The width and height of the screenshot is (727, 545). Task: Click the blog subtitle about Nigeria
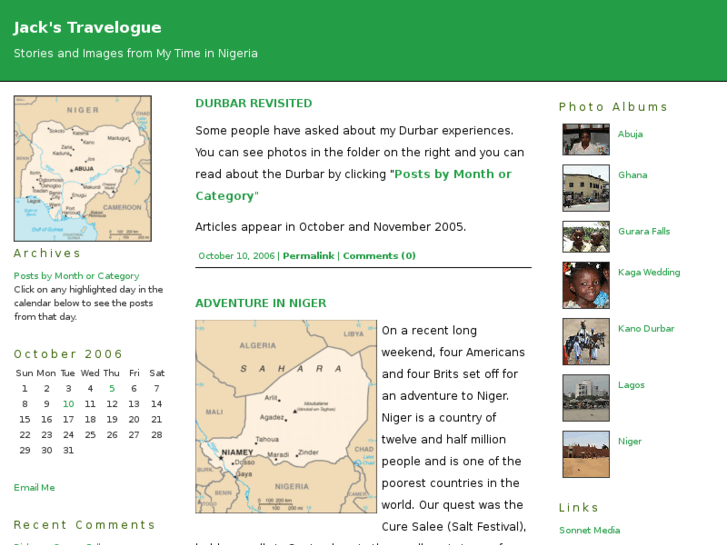[135, 53]
